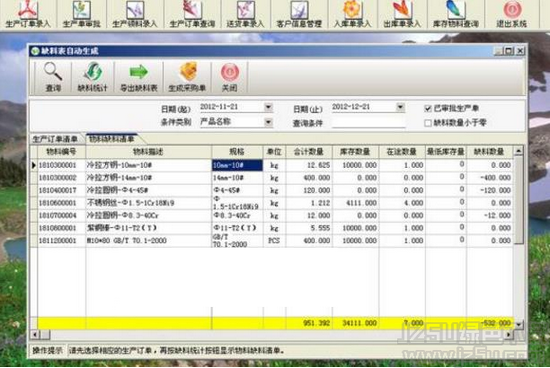Click the 库存数量 column header
Screen dimensions: 550x368
pos(355,152)
